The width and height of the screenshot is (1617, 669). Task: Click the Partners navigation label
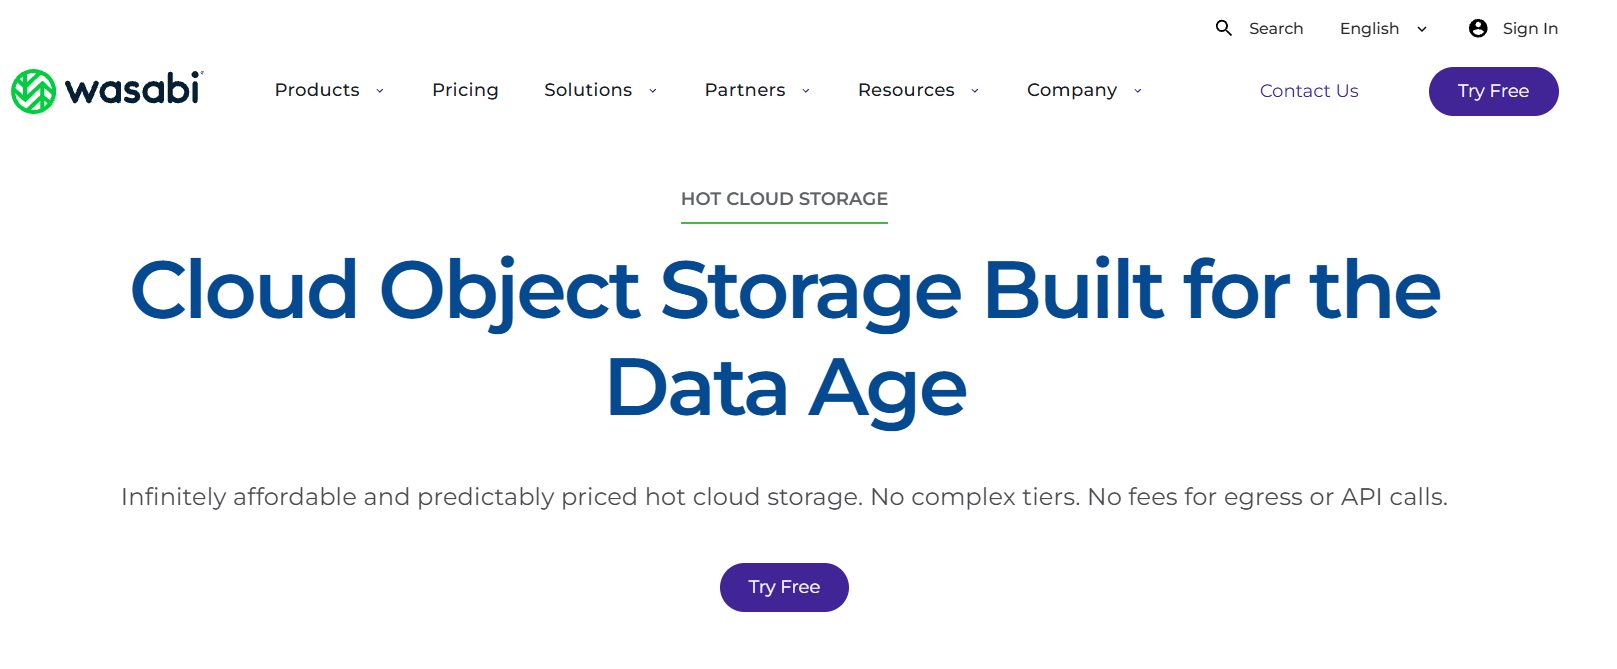745,90
